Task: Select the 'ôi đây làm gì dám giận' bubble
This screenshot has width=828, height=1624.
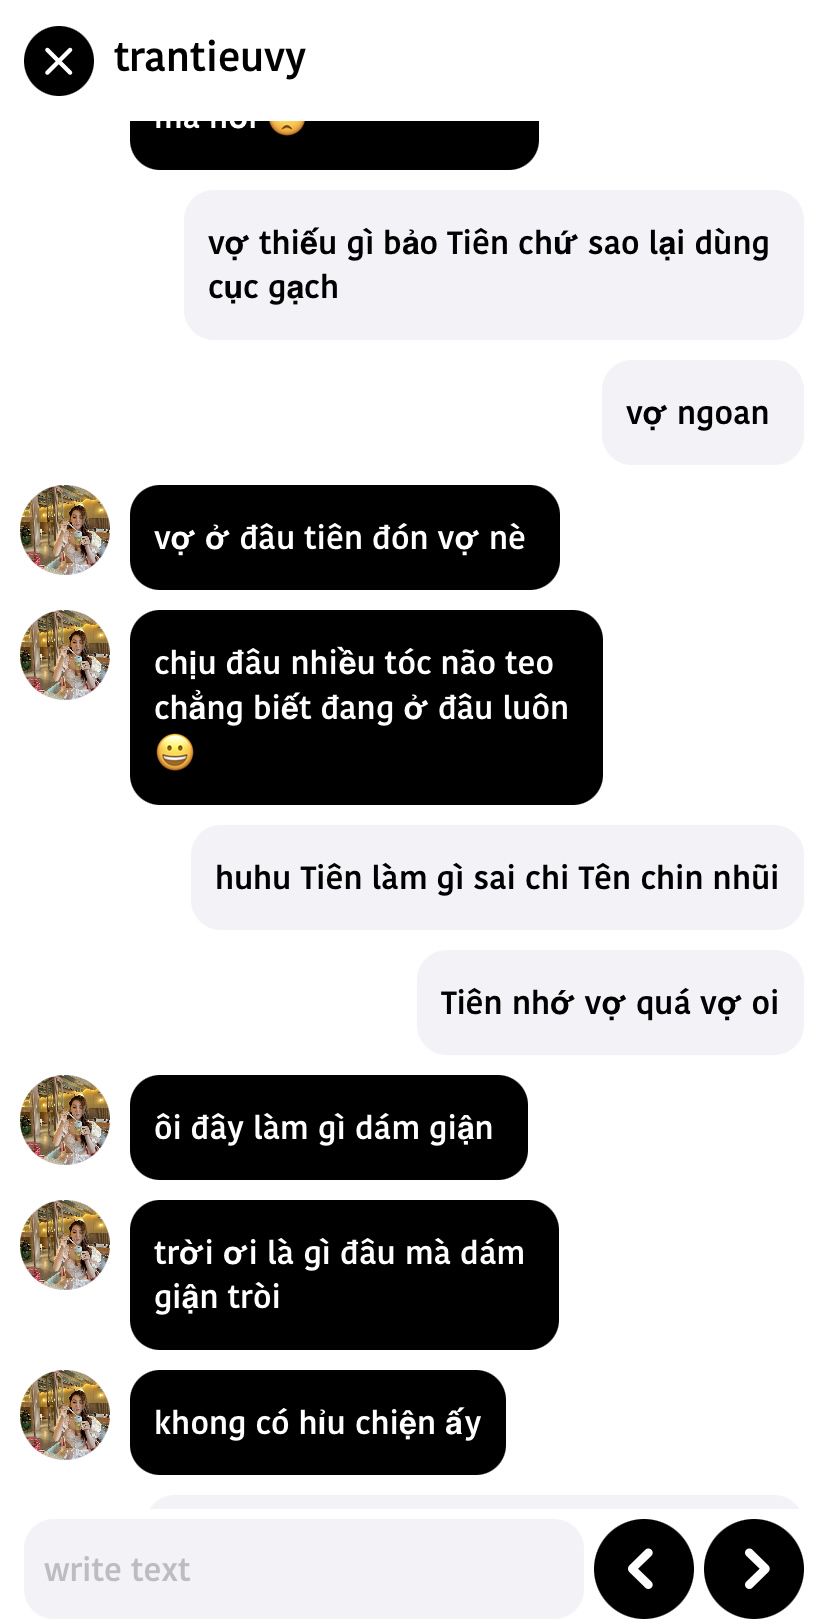Action: tap(329, 1127)
